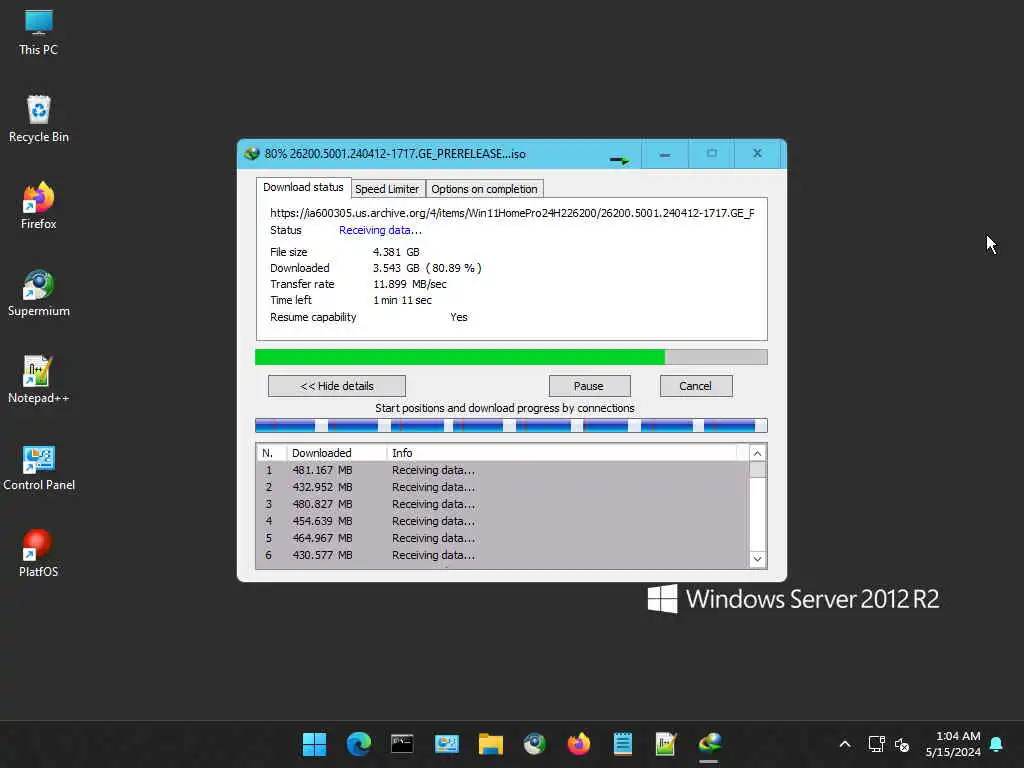The image size is (1024, 768).
Task: Click transfer rate 11.899 MB/sec
Action: click(x=409, y=284)
